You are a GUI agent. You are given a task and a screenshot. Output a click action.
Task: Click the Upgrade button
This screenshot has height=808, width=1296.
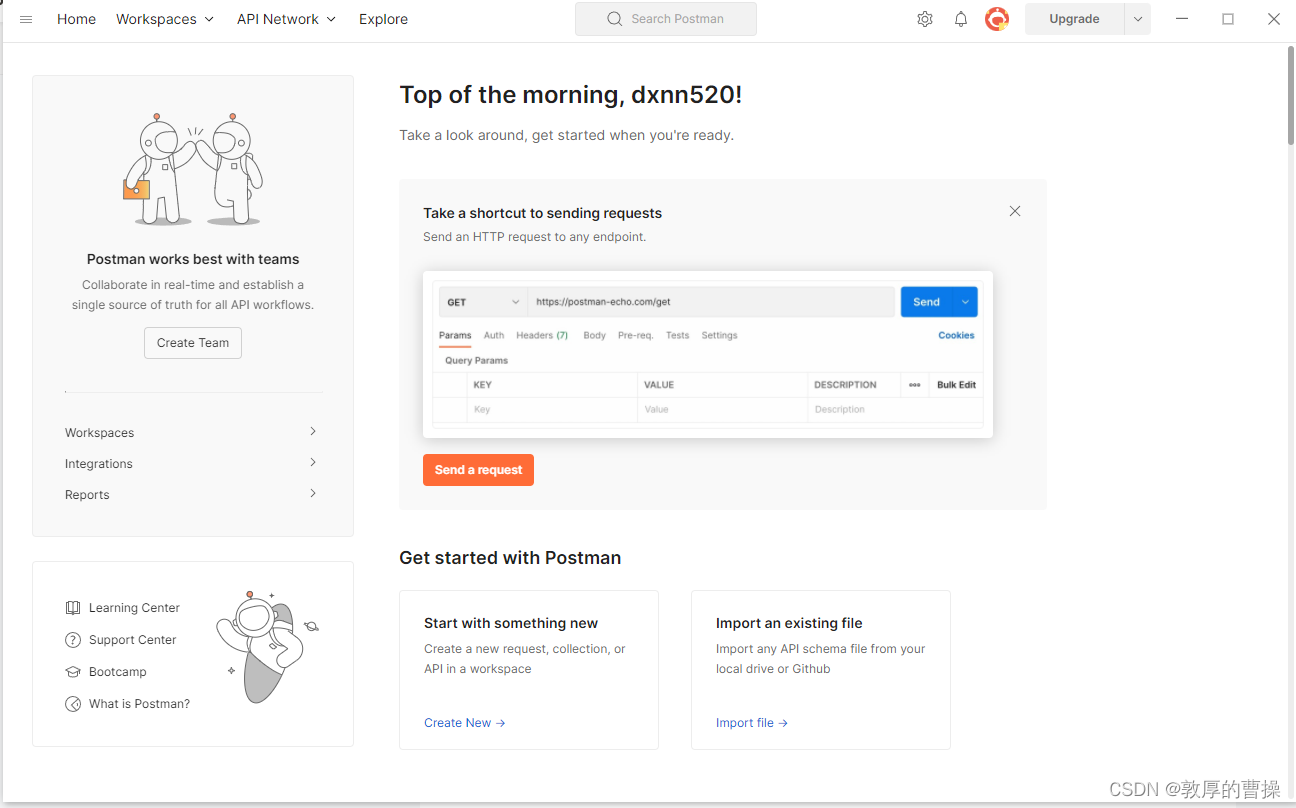pyautogui.click(x=1074, y=19)
